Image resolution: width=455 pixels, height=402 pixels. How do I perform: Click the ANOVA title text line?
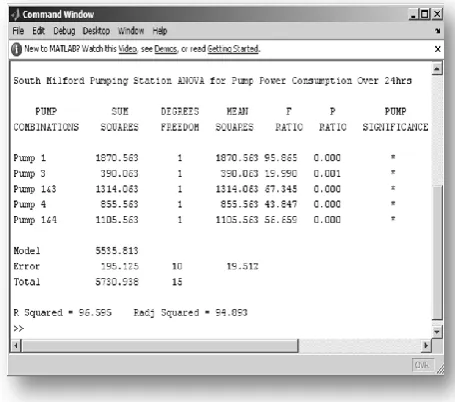tap(212, 81)
